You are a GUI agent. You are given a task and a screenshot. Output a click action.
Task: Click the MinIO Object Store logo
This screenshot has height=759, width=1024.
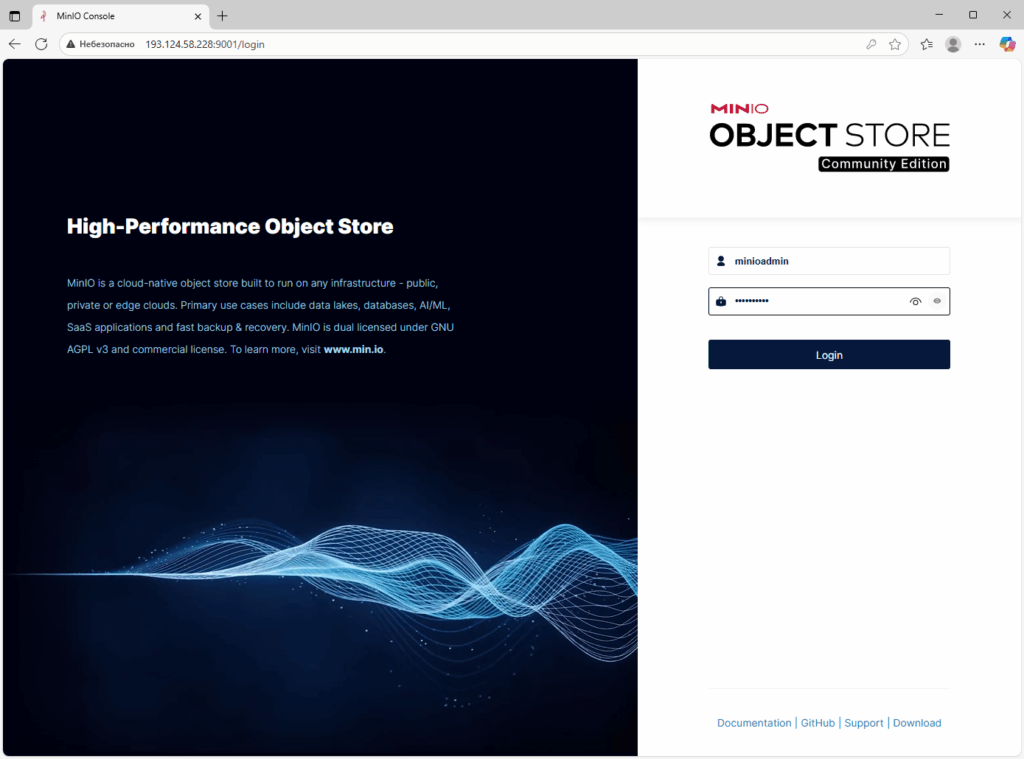(829, 137)
